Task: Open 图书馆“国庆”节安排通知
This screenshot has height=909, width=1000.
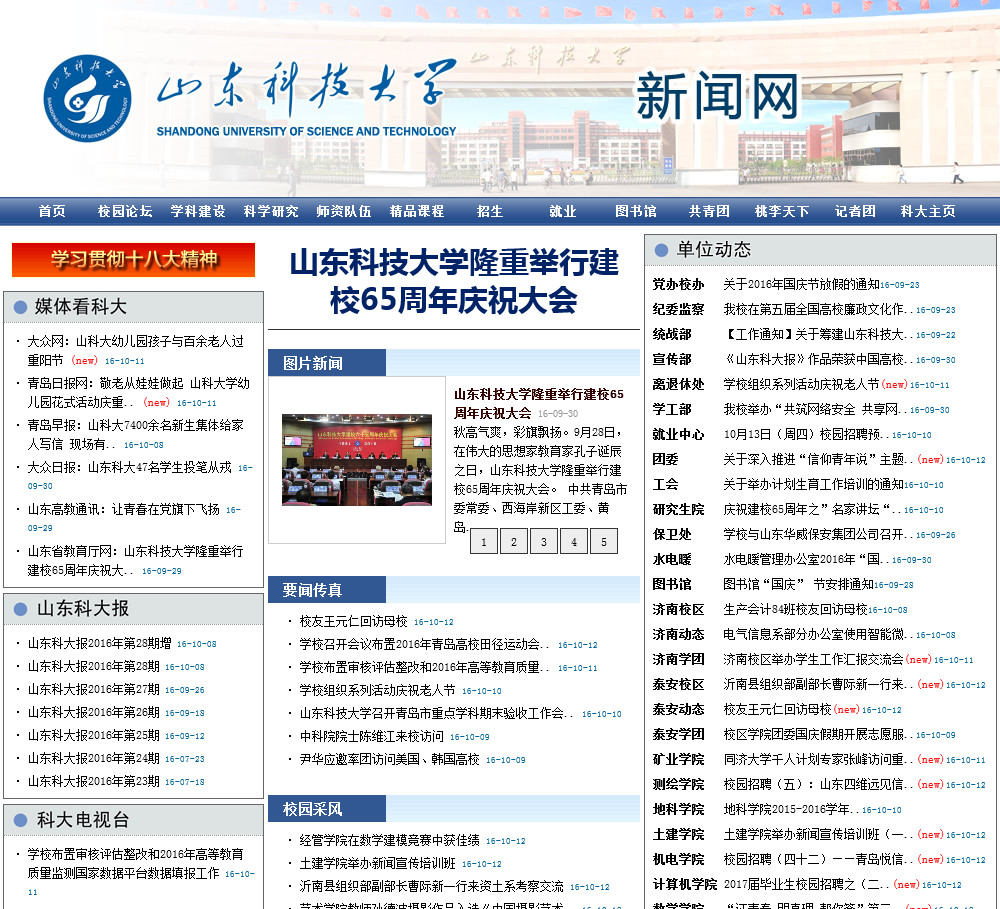Action: (798, 584)
